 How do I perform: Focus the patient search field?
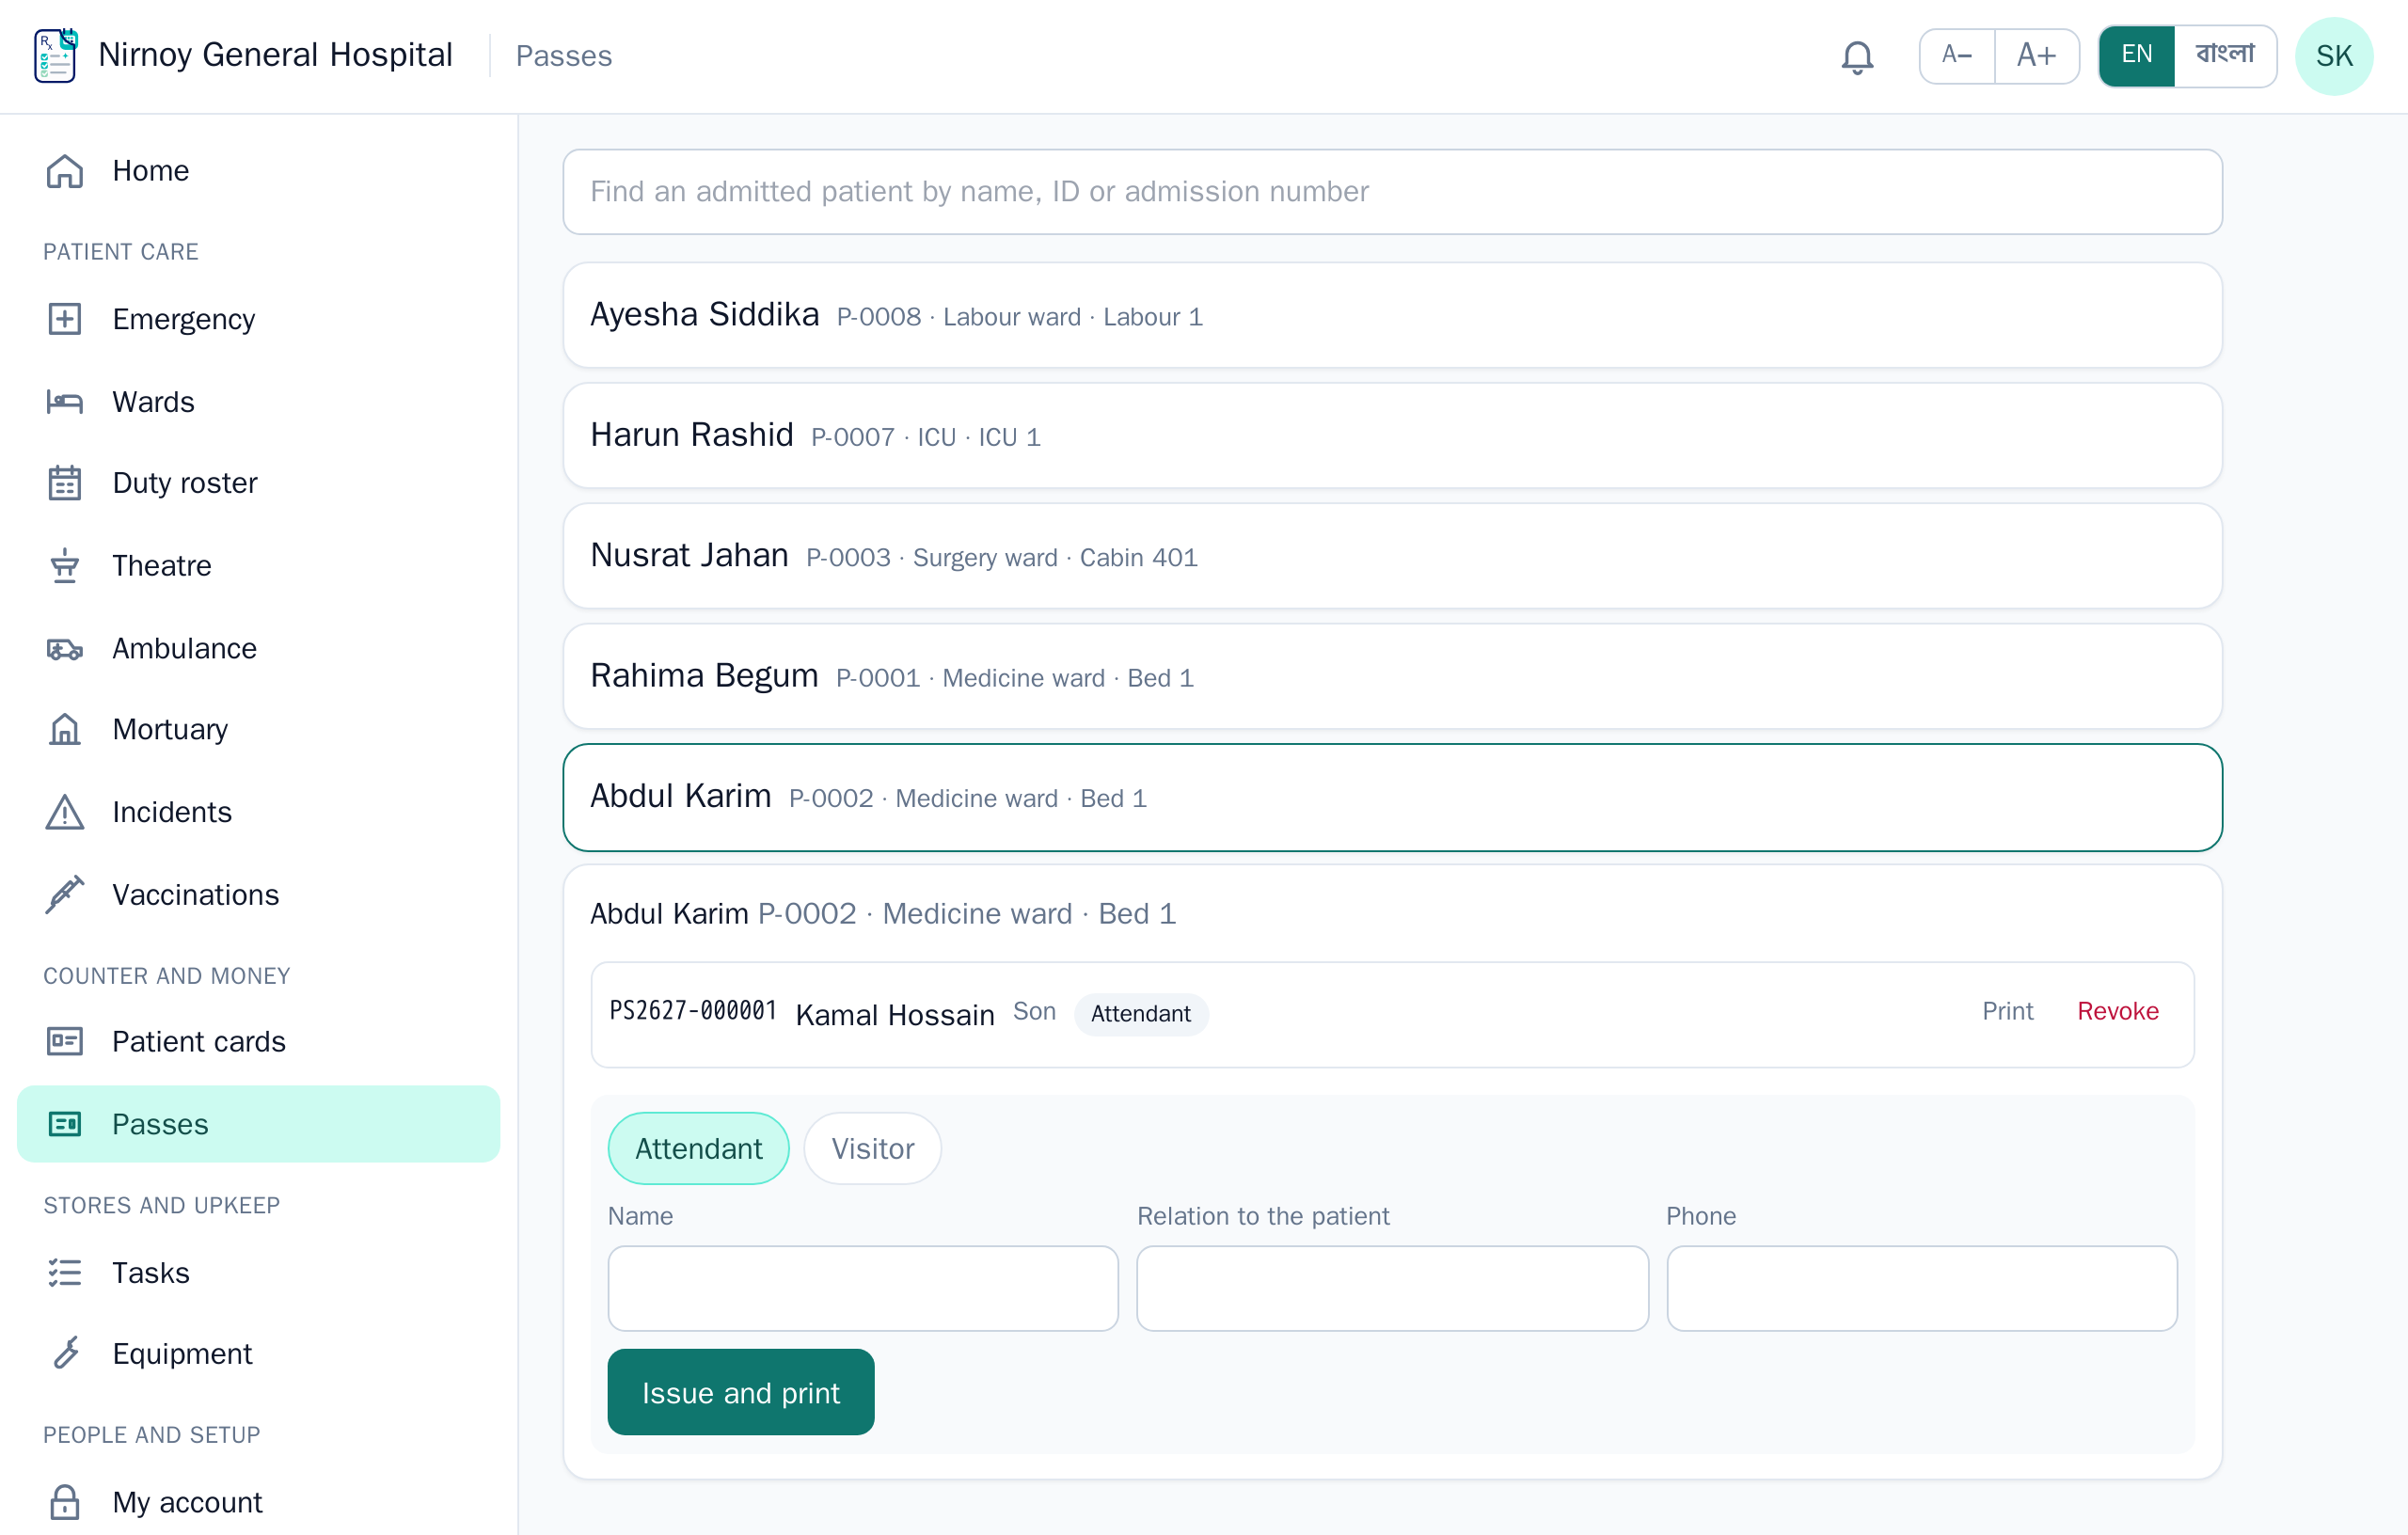coord(1392,192)
